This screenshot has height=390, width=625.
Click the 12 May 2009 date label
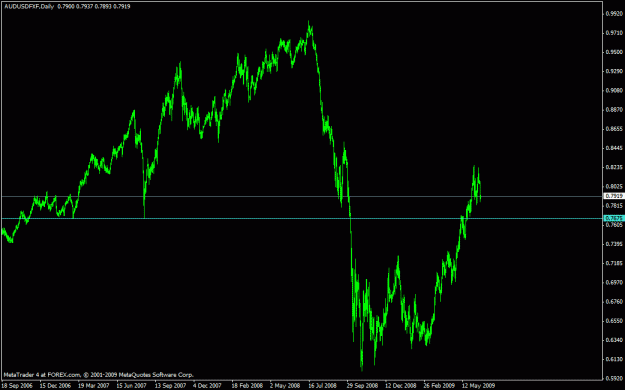(x=478, y=386)
